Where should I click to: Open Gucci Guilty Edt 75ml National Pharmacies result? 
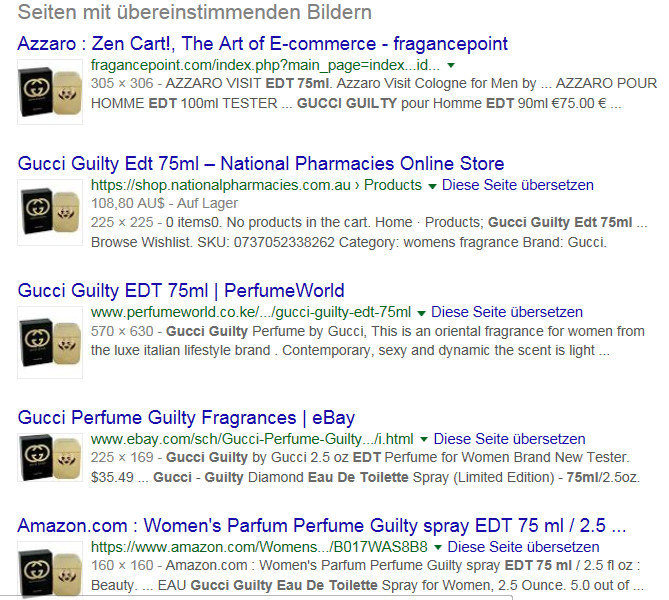tap(261, 164)
